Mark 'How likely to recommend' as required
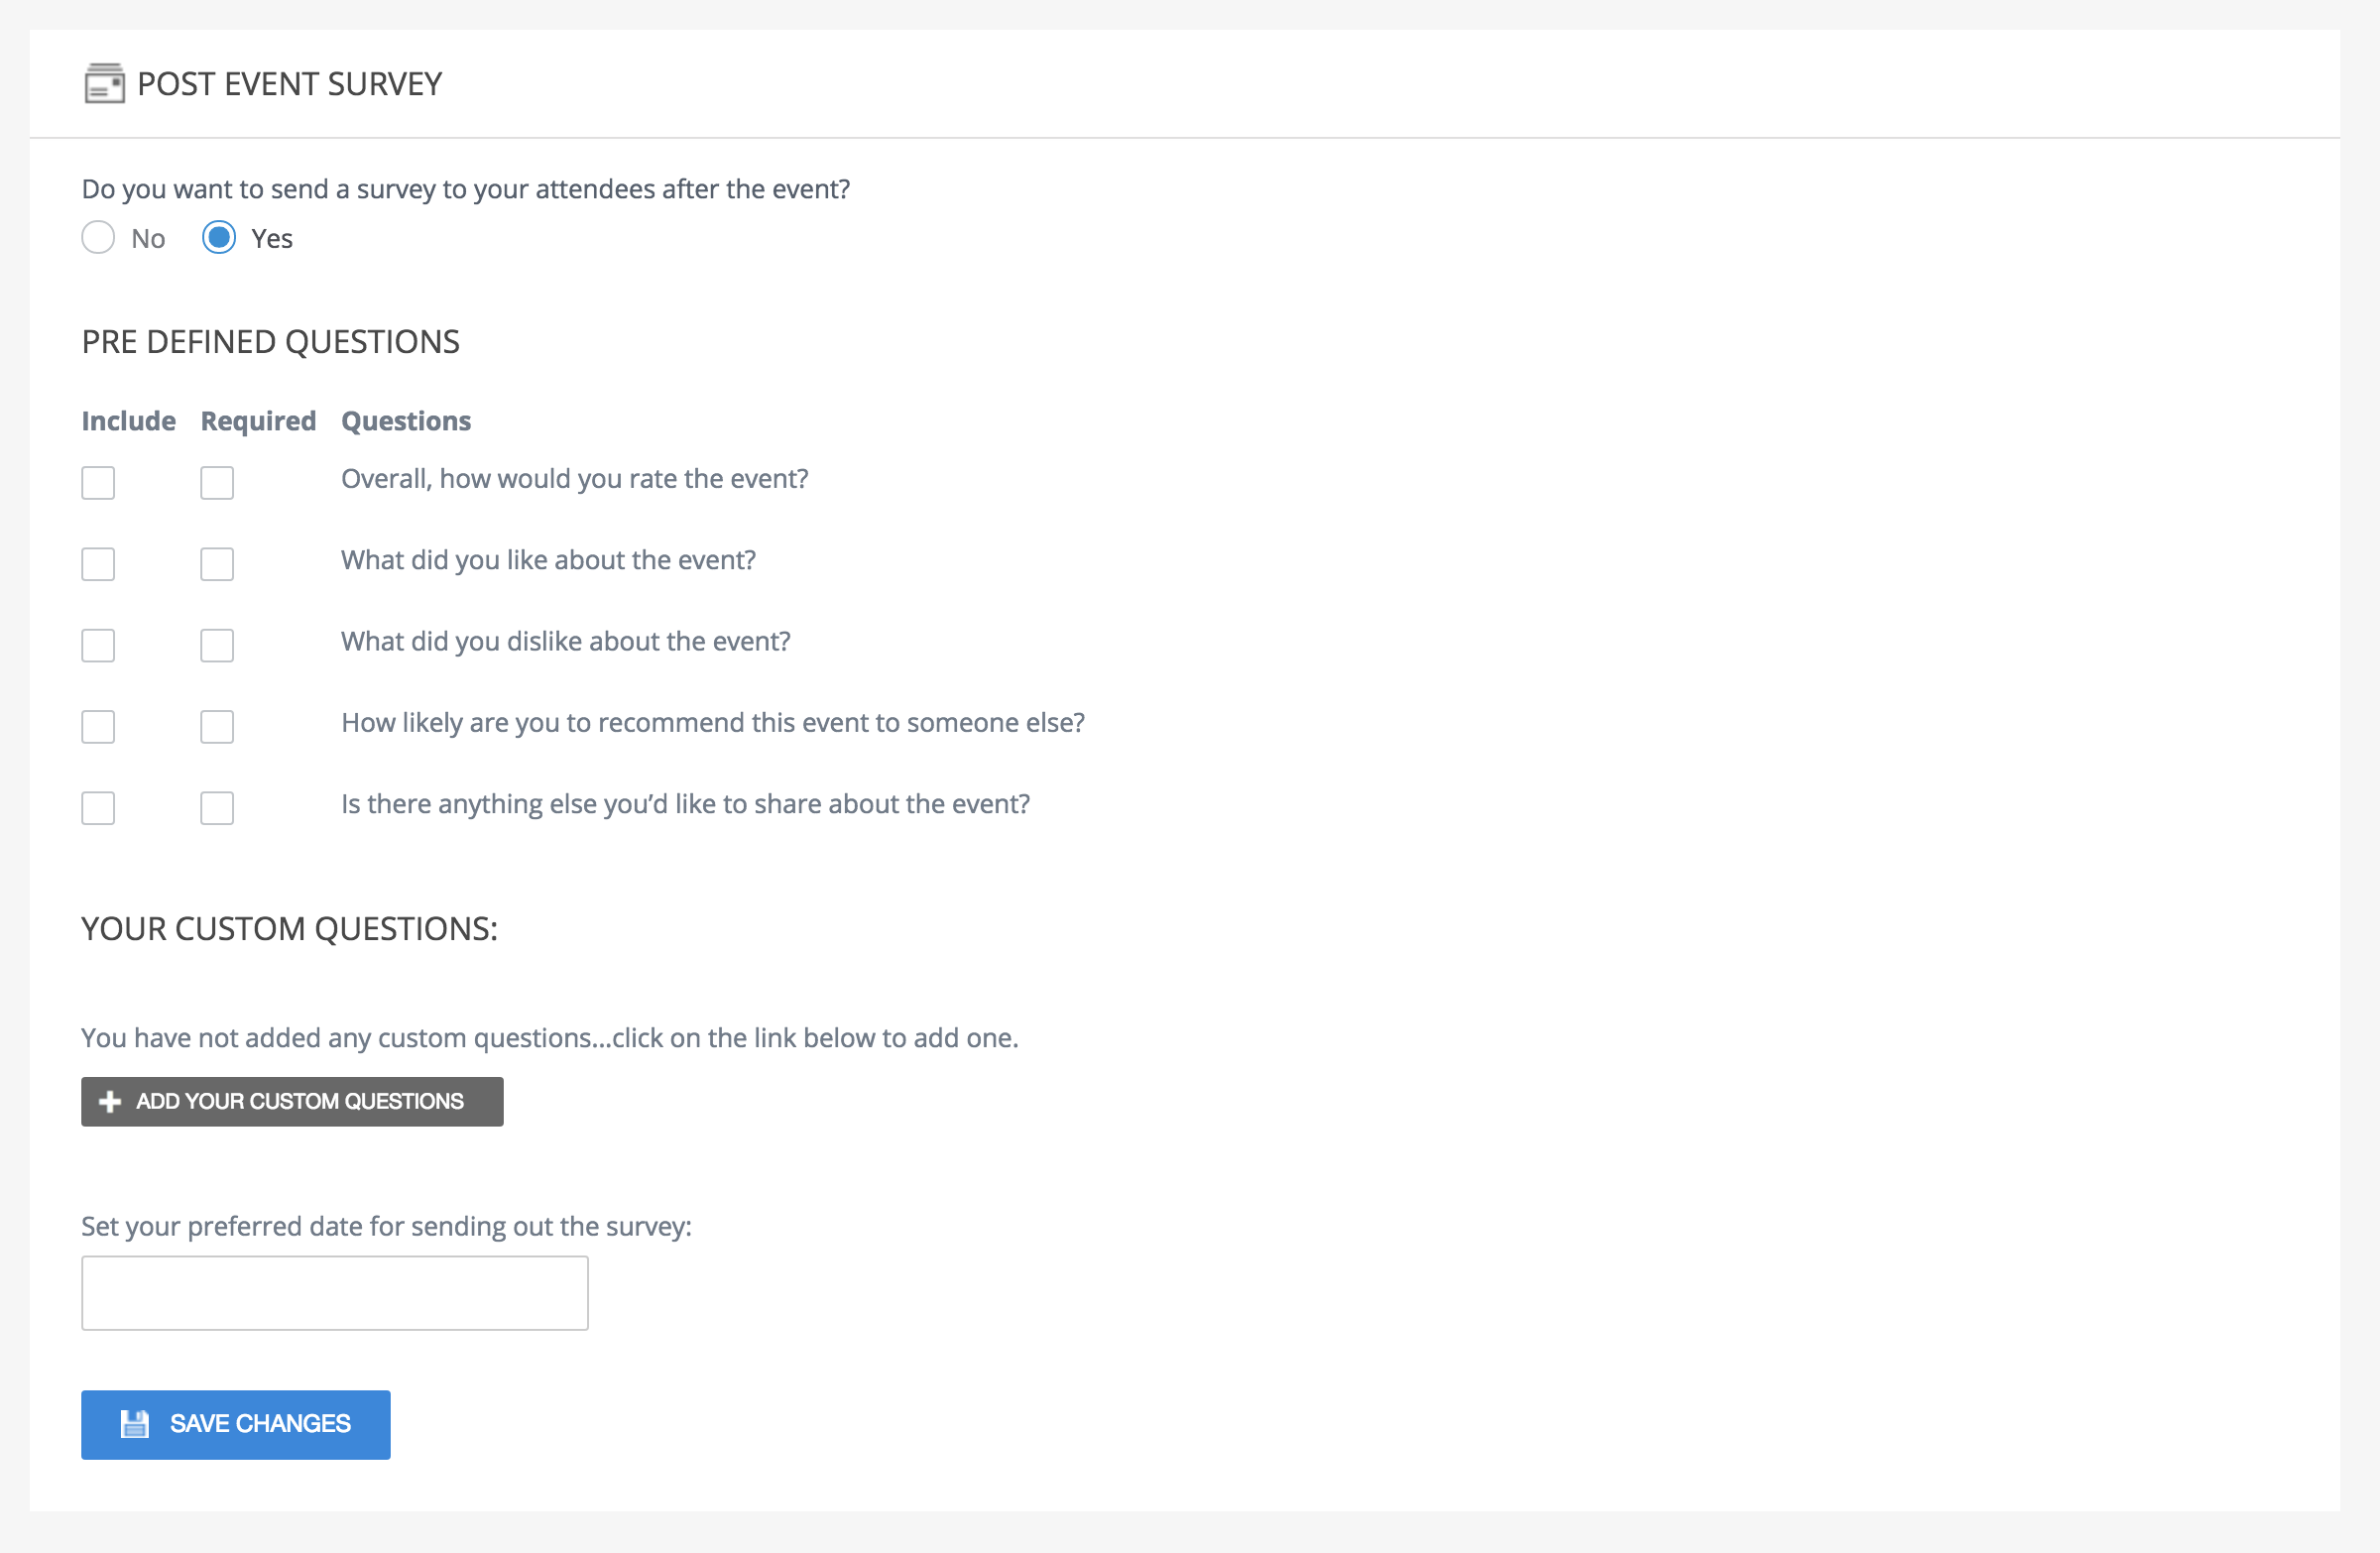Screen dimensions: 2380x1553 pos(217,727)
